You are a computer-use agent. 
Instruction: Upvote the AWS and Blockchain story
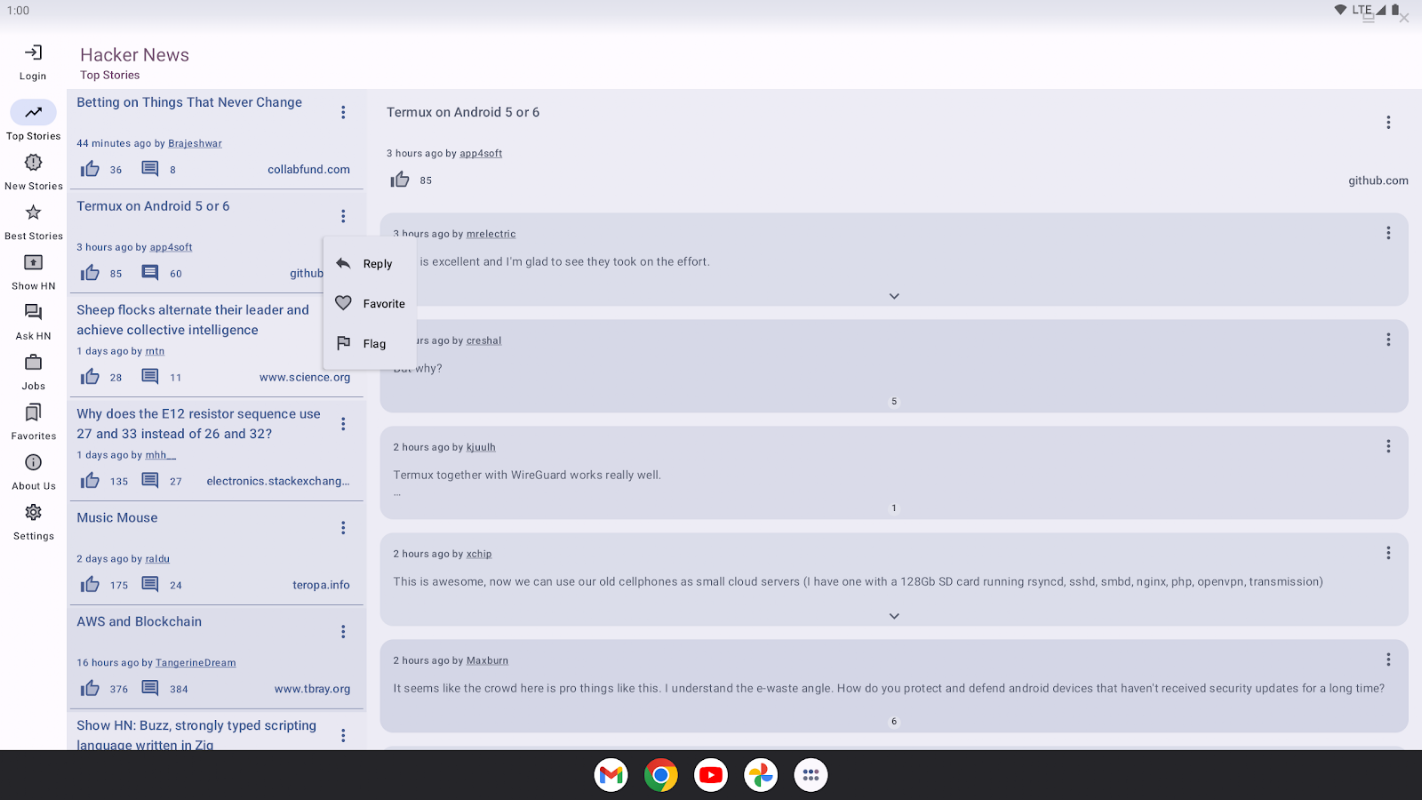coord(90,689)
